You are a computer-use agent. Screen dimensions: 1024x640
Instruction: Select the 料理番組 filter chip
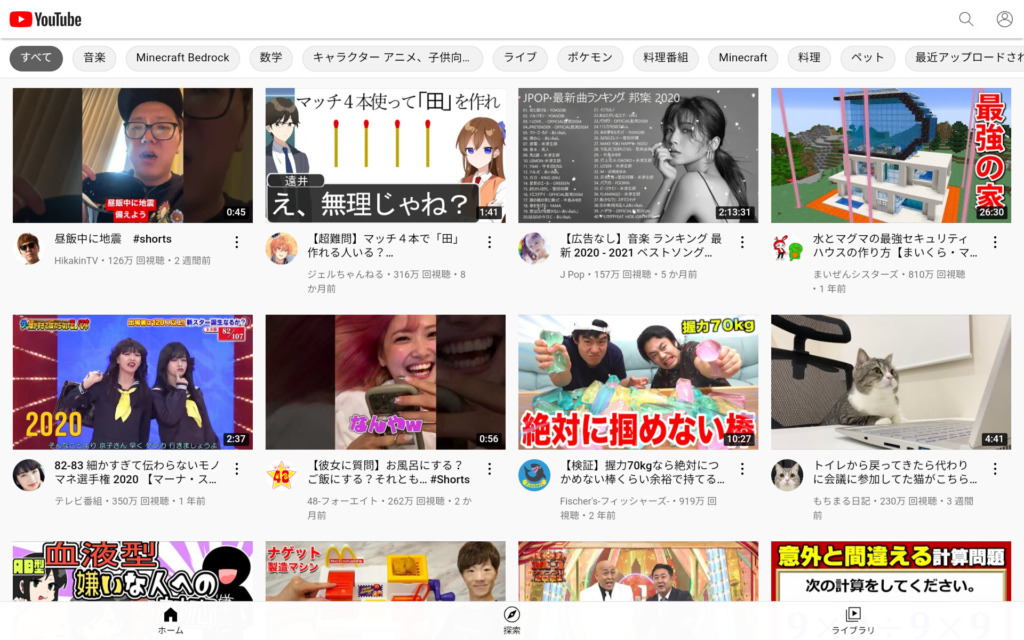pos(665,57)
